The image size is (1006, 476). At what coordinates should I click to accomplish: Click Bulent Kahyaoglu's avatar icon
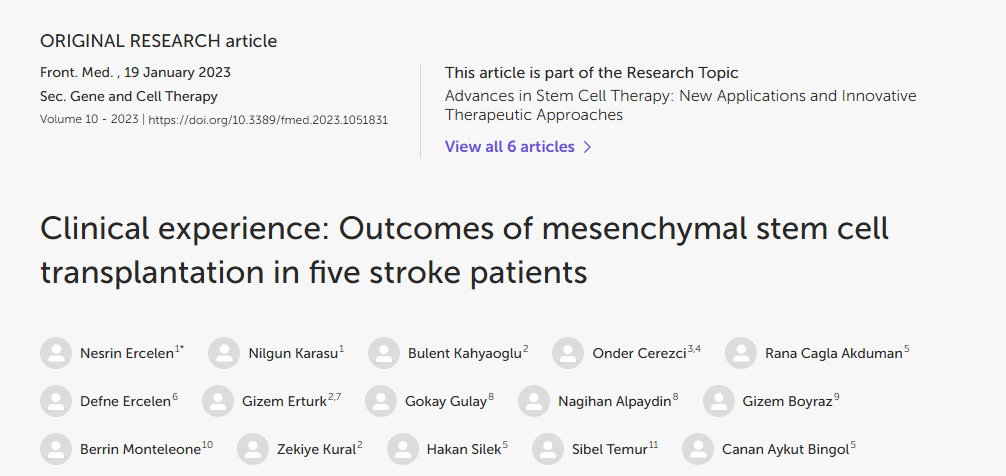pyautogui.click(x=384, y=353)
